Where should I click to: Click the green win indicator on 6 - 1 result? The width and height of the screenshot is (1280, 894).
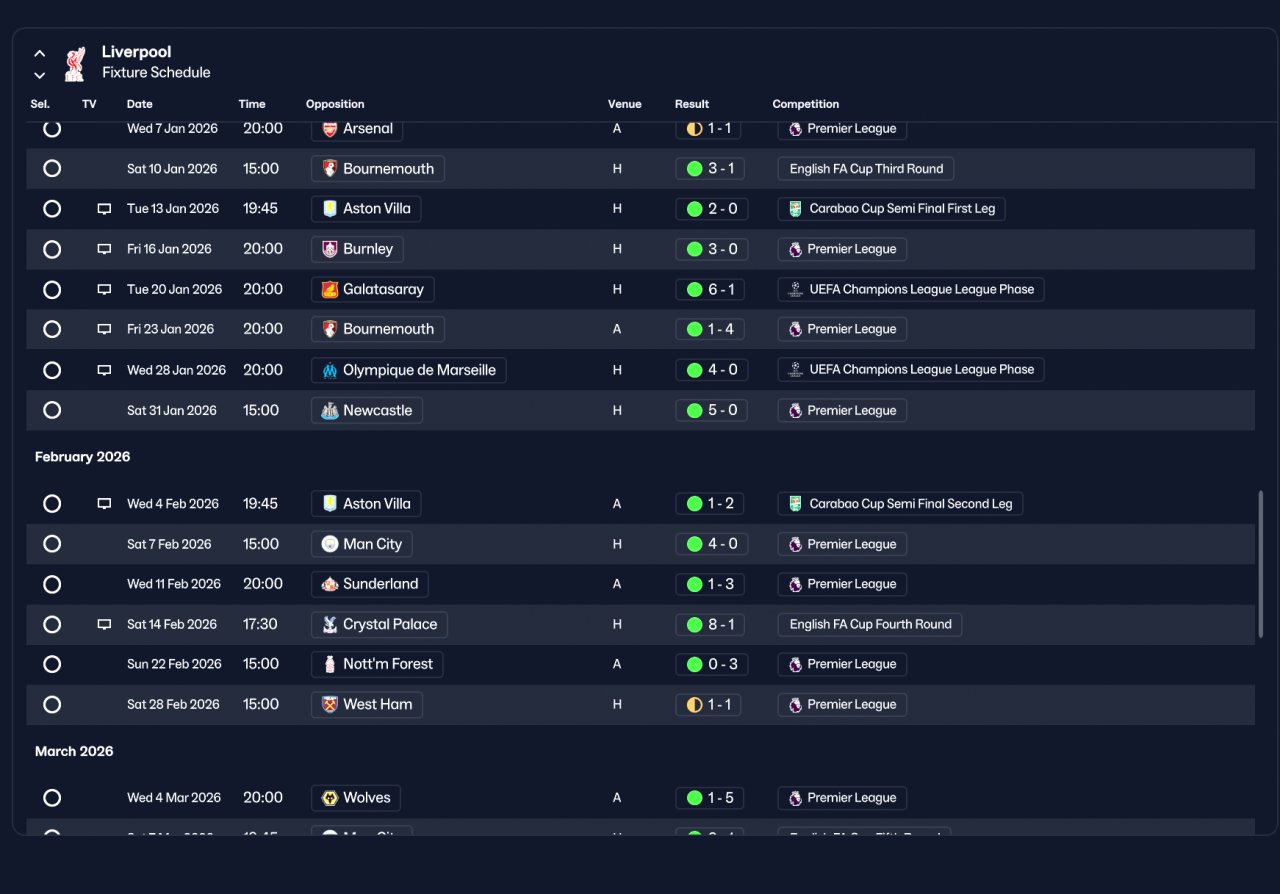coord(694,290)
